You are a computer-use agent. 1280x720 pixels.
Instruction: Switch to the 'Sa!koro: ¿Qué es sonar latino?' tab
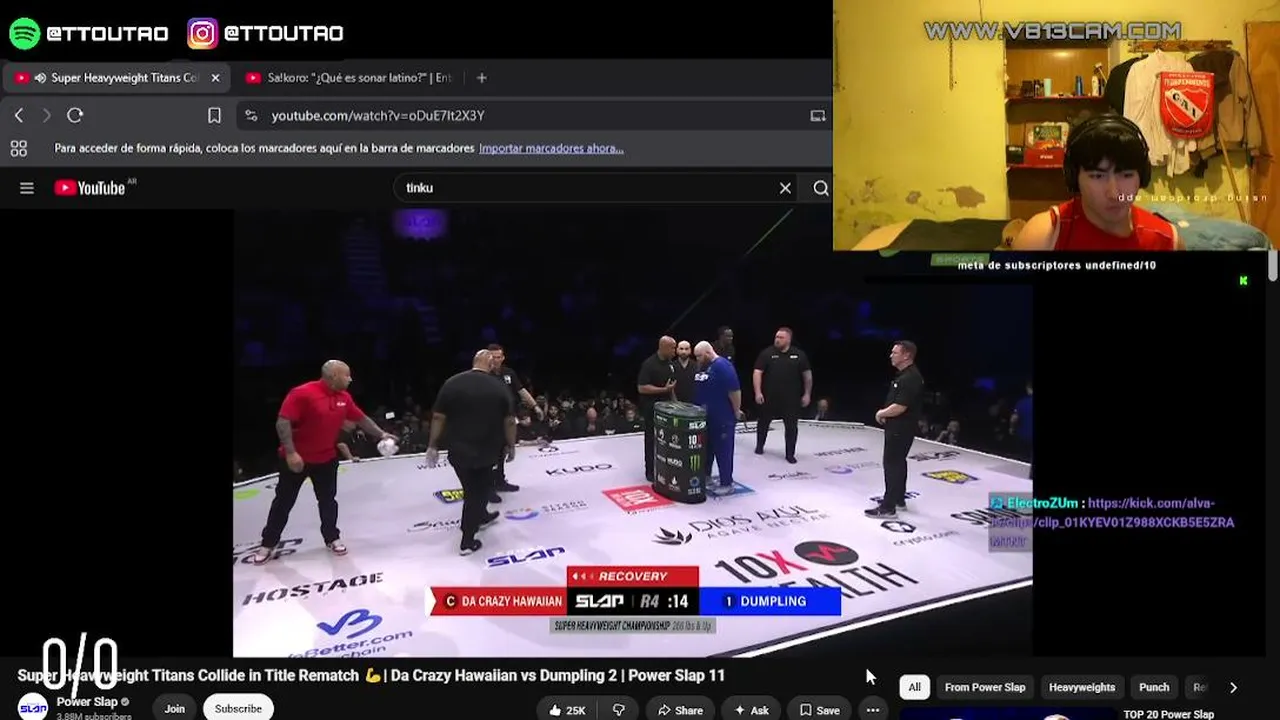point(348,78)
